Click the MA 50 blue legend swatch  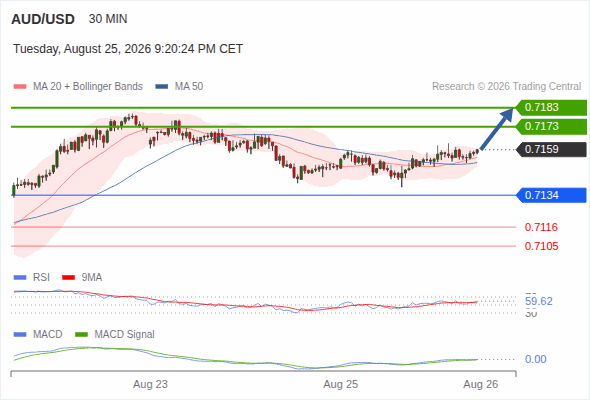pos(162,87)
